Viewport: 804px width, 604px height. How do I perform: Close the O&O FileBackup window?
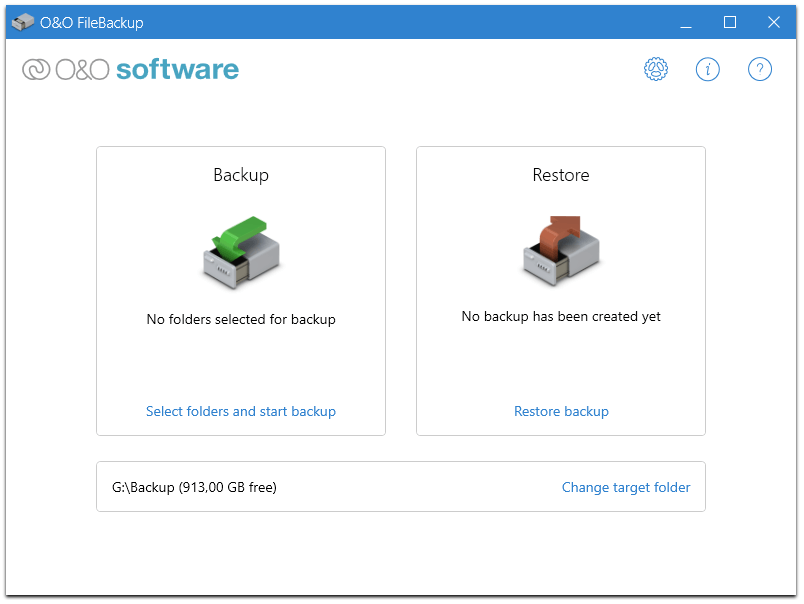774,22
